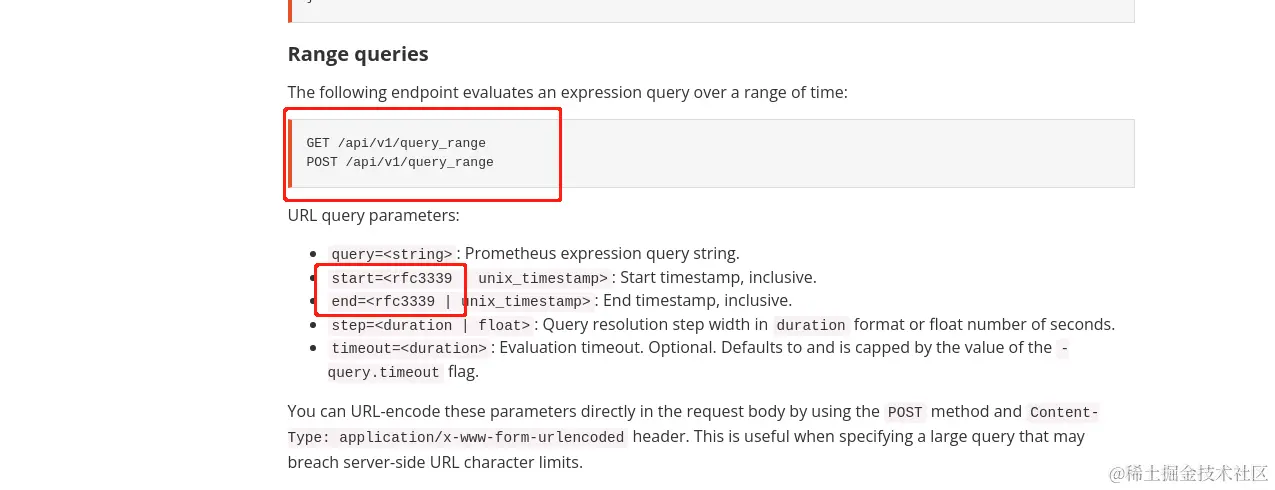
Task: Click unix_timestamp> code on the start line
Action: pyautogui.click(x=543, y=278)
